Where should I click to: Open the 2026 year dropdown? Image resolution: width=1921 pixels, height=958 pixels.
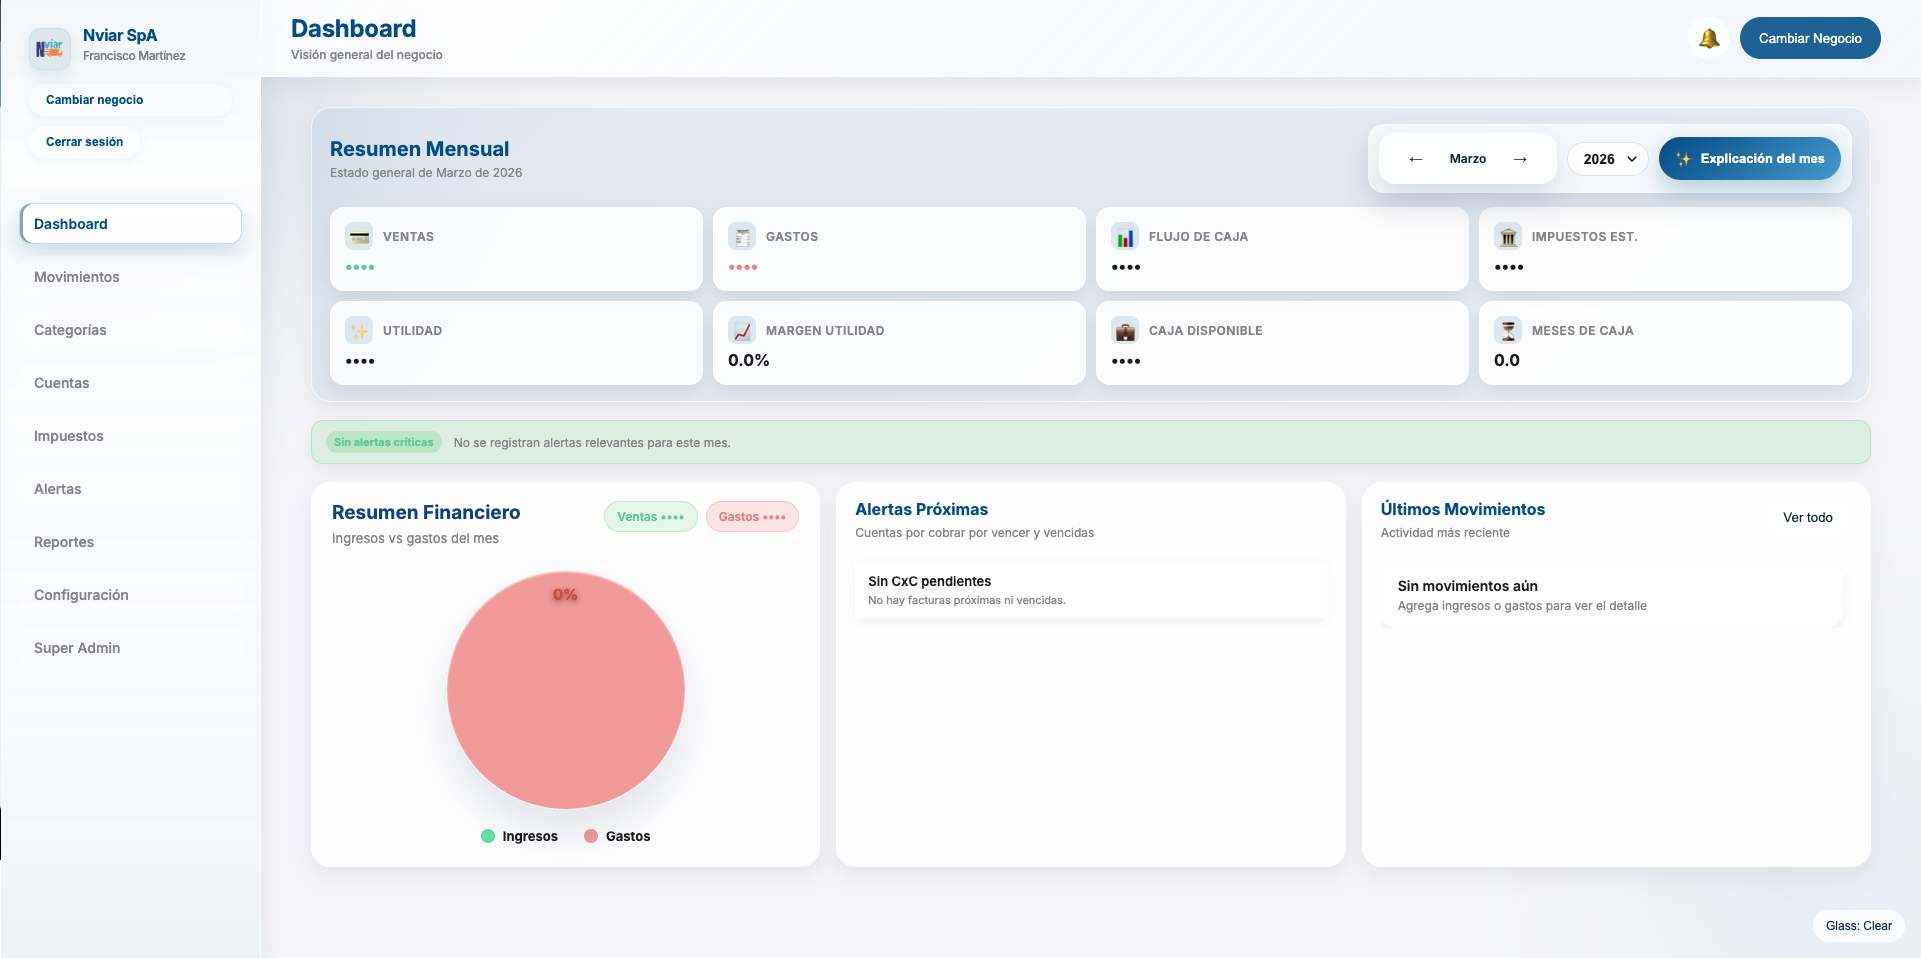[x=1607, y=159]
